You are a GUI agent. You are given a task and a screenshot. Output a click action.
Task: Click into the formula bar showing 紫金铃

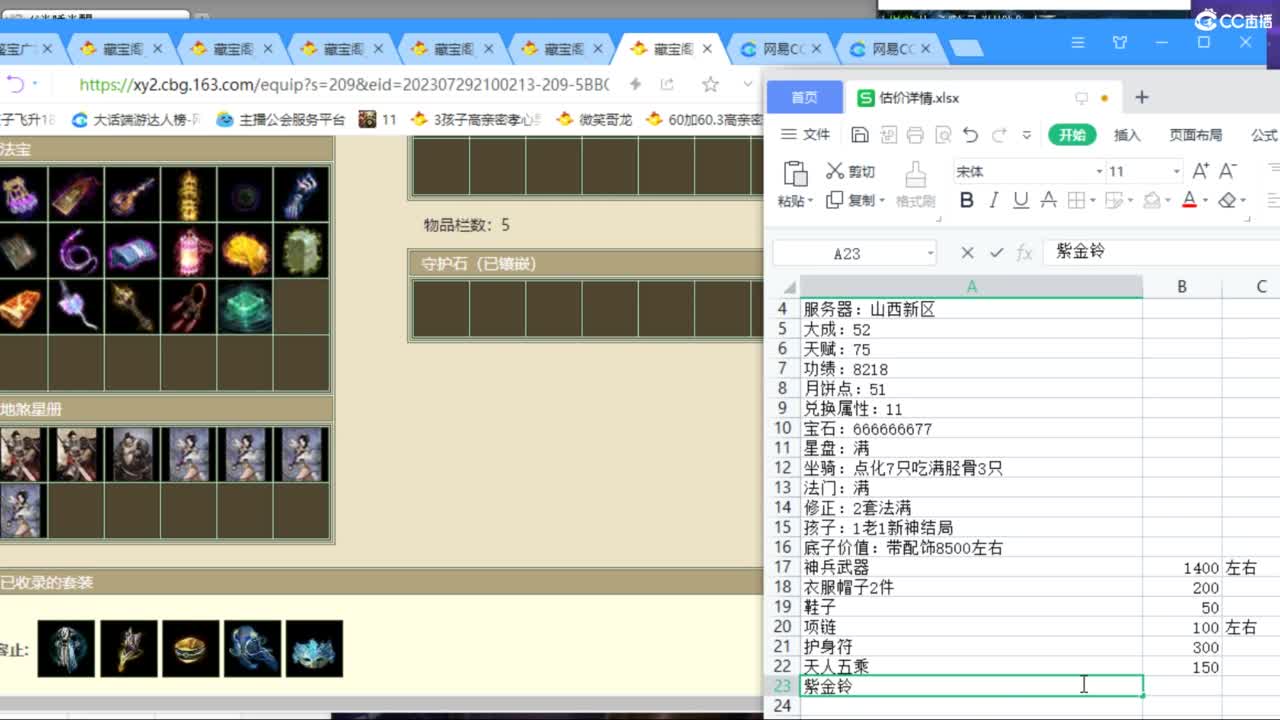tap(1160, 252)
